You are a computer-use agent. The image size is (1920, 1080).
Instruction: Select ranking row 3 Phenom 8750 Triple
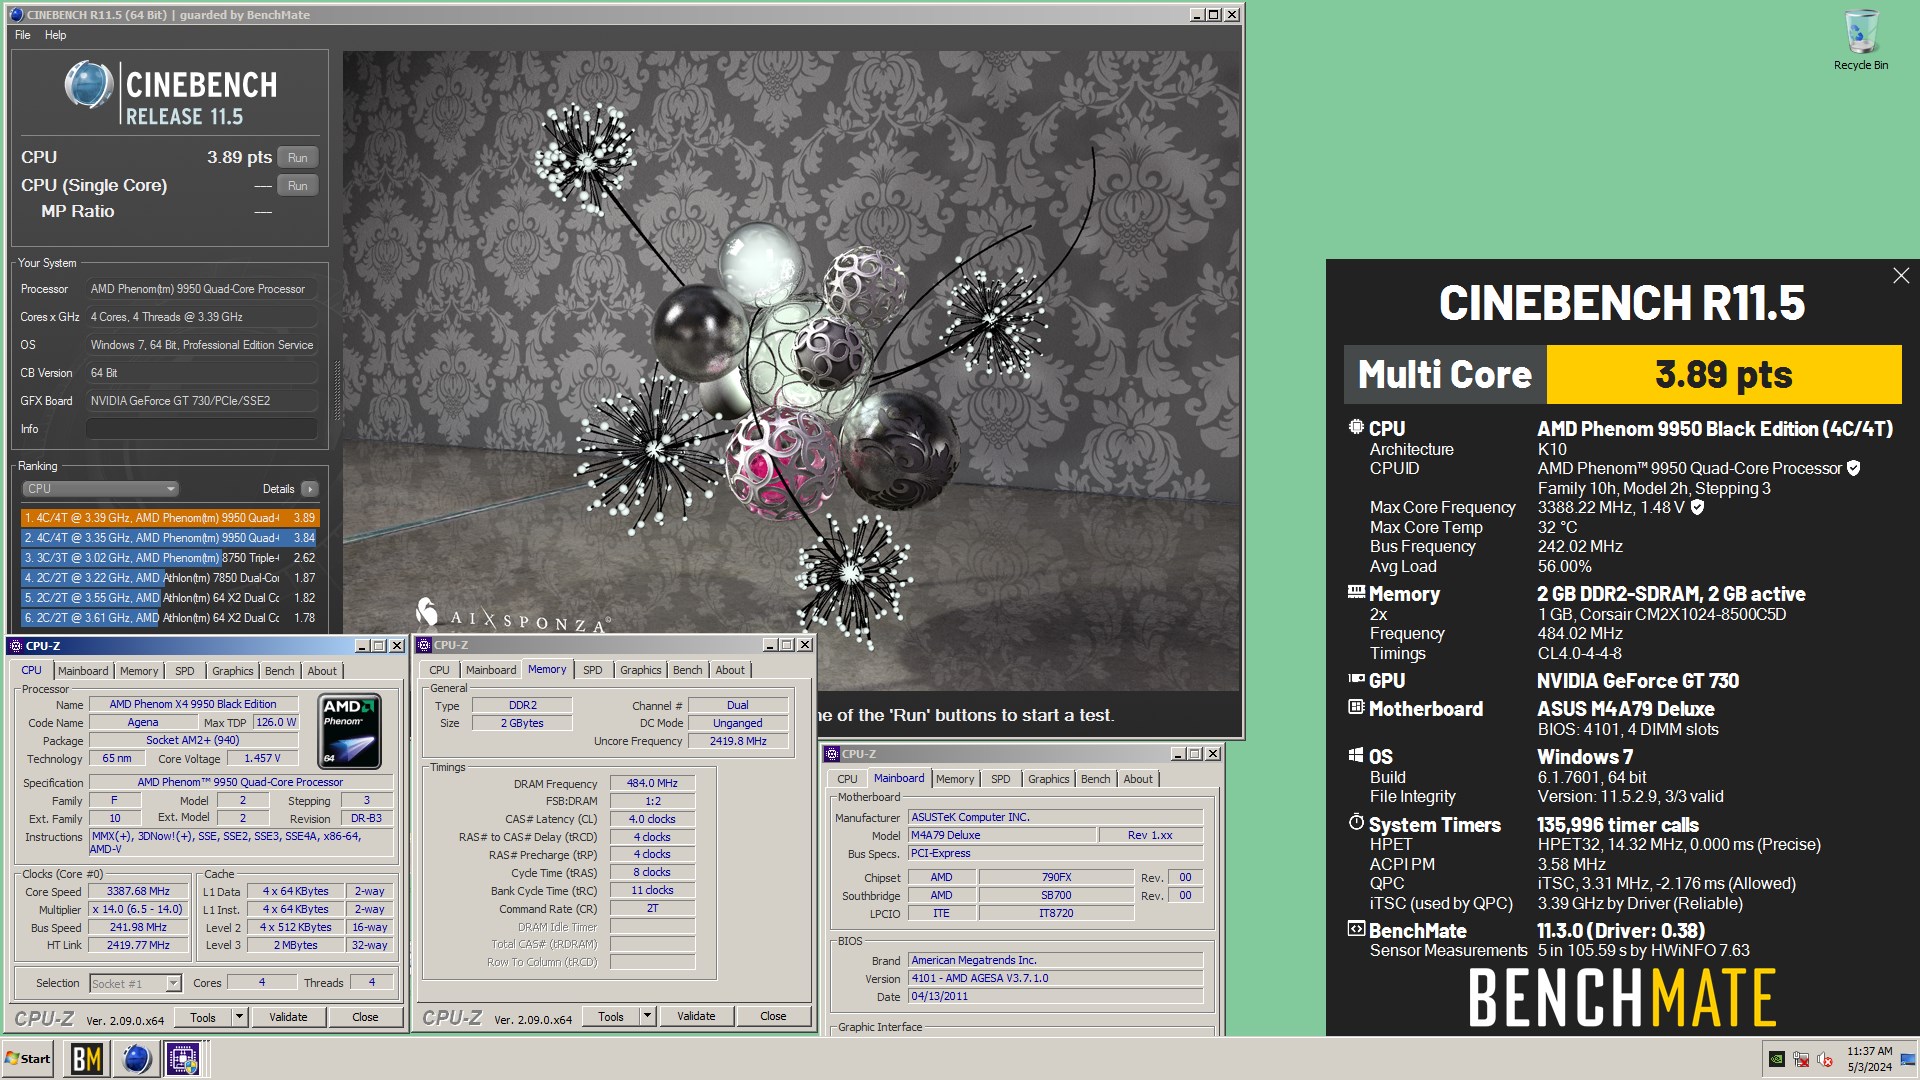coord(170,558)
